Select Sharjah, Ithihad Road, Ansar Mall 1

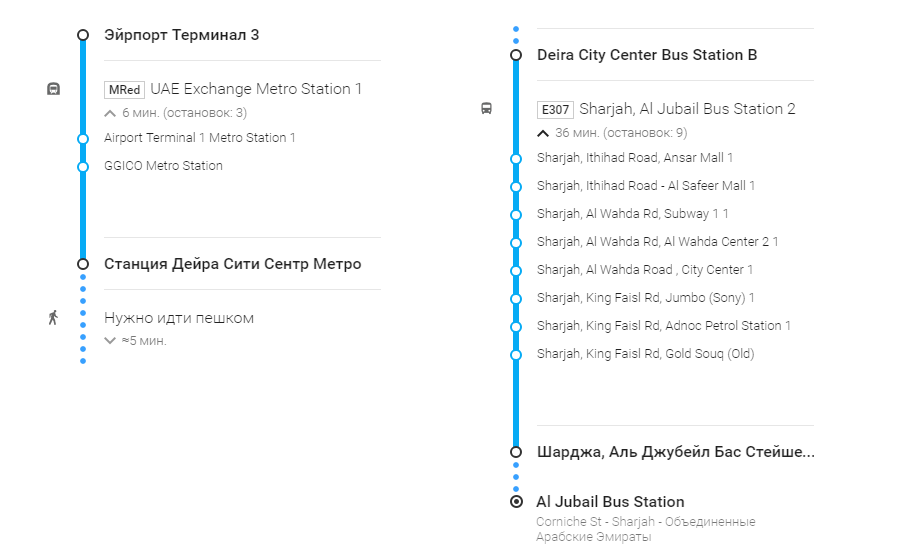coord(634,158)
